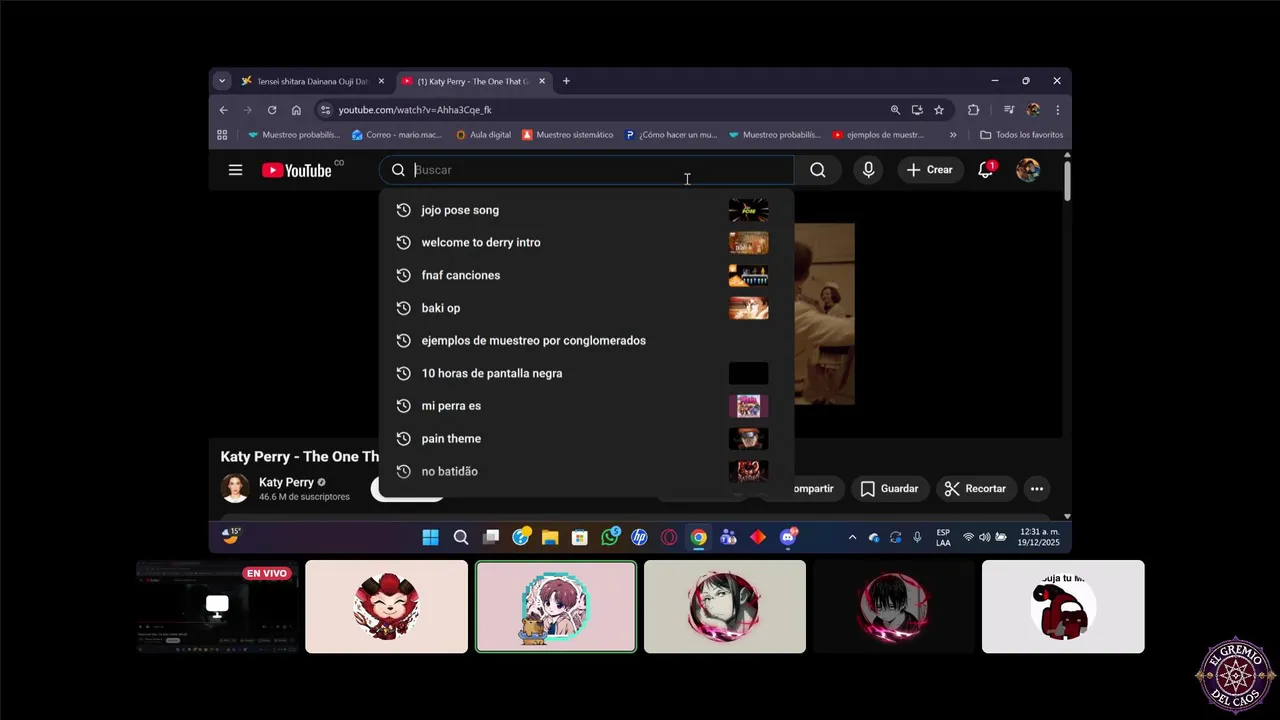Open the volume speaker icon in system tray
This screenshot has width=1280, height=720.
coord(985,537)
